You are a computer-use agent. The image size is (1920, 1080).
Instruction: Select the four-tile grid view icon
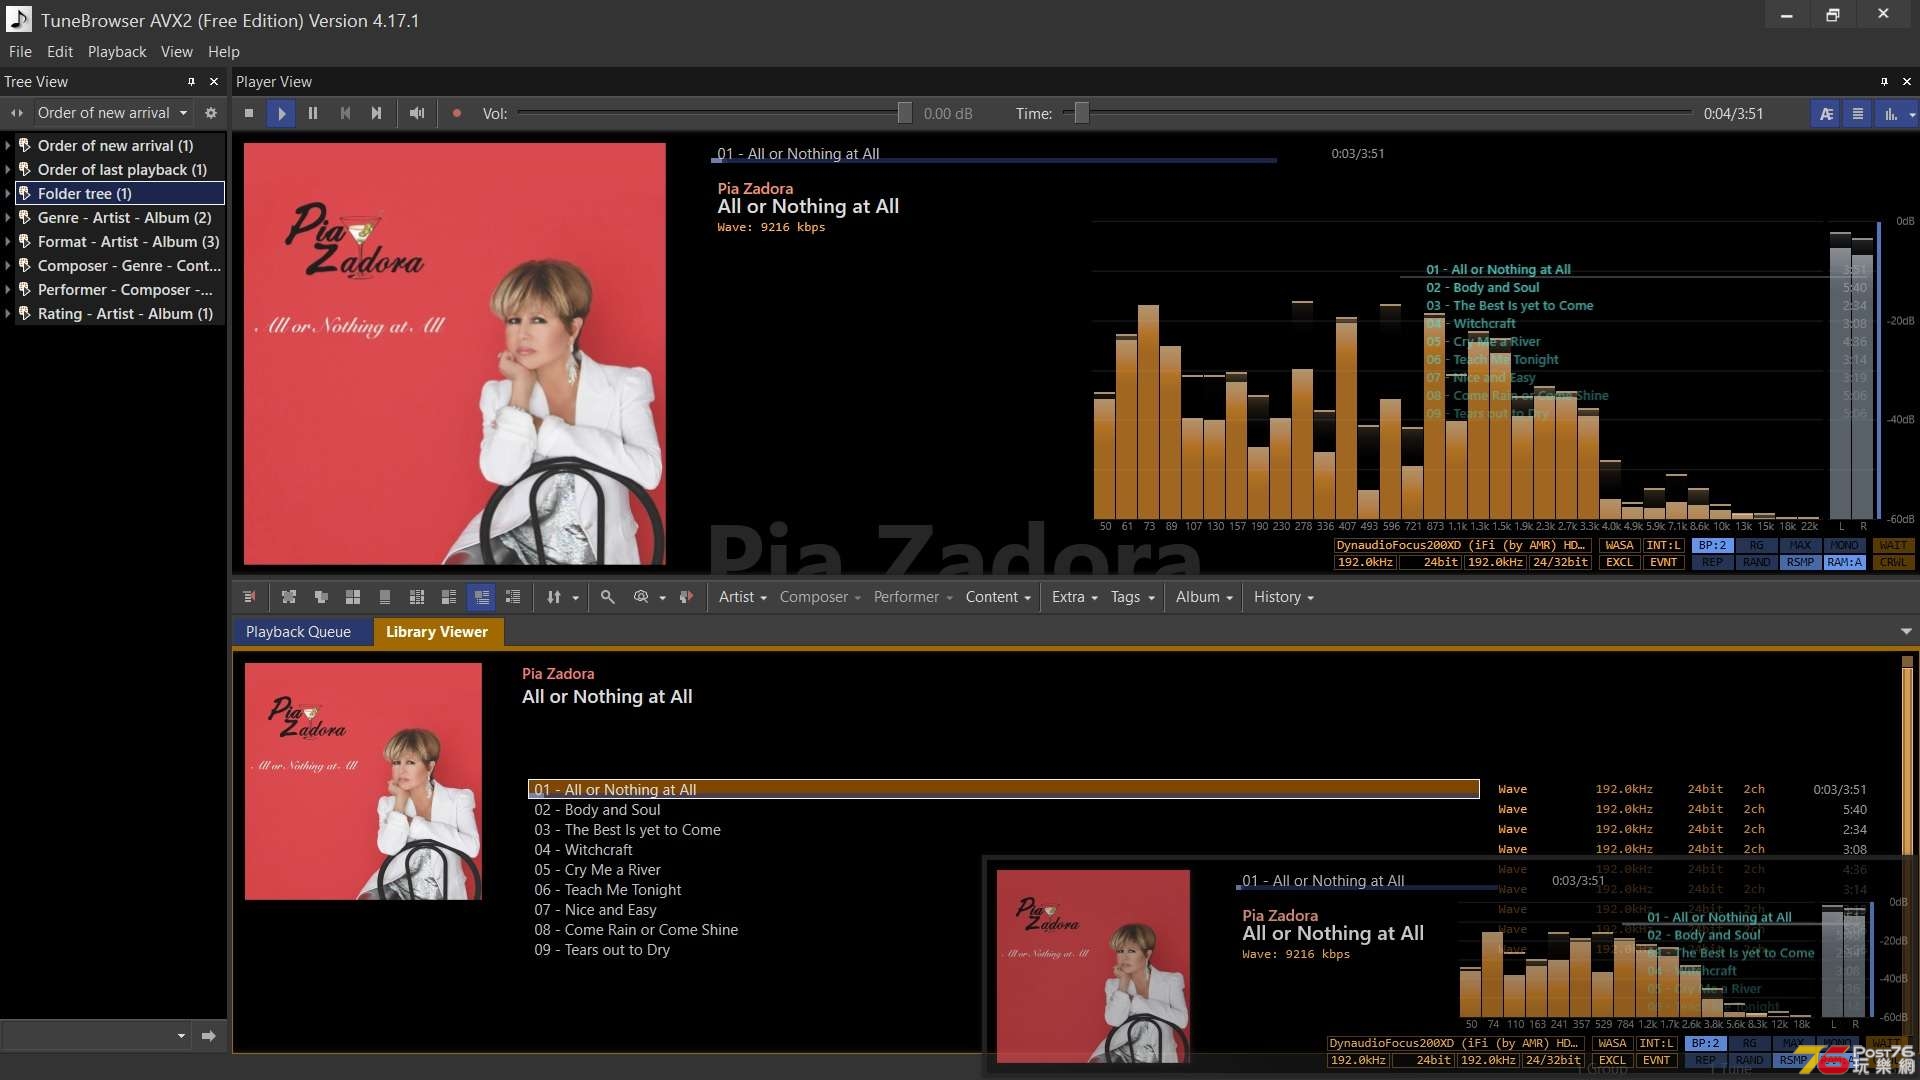point(353,597)
